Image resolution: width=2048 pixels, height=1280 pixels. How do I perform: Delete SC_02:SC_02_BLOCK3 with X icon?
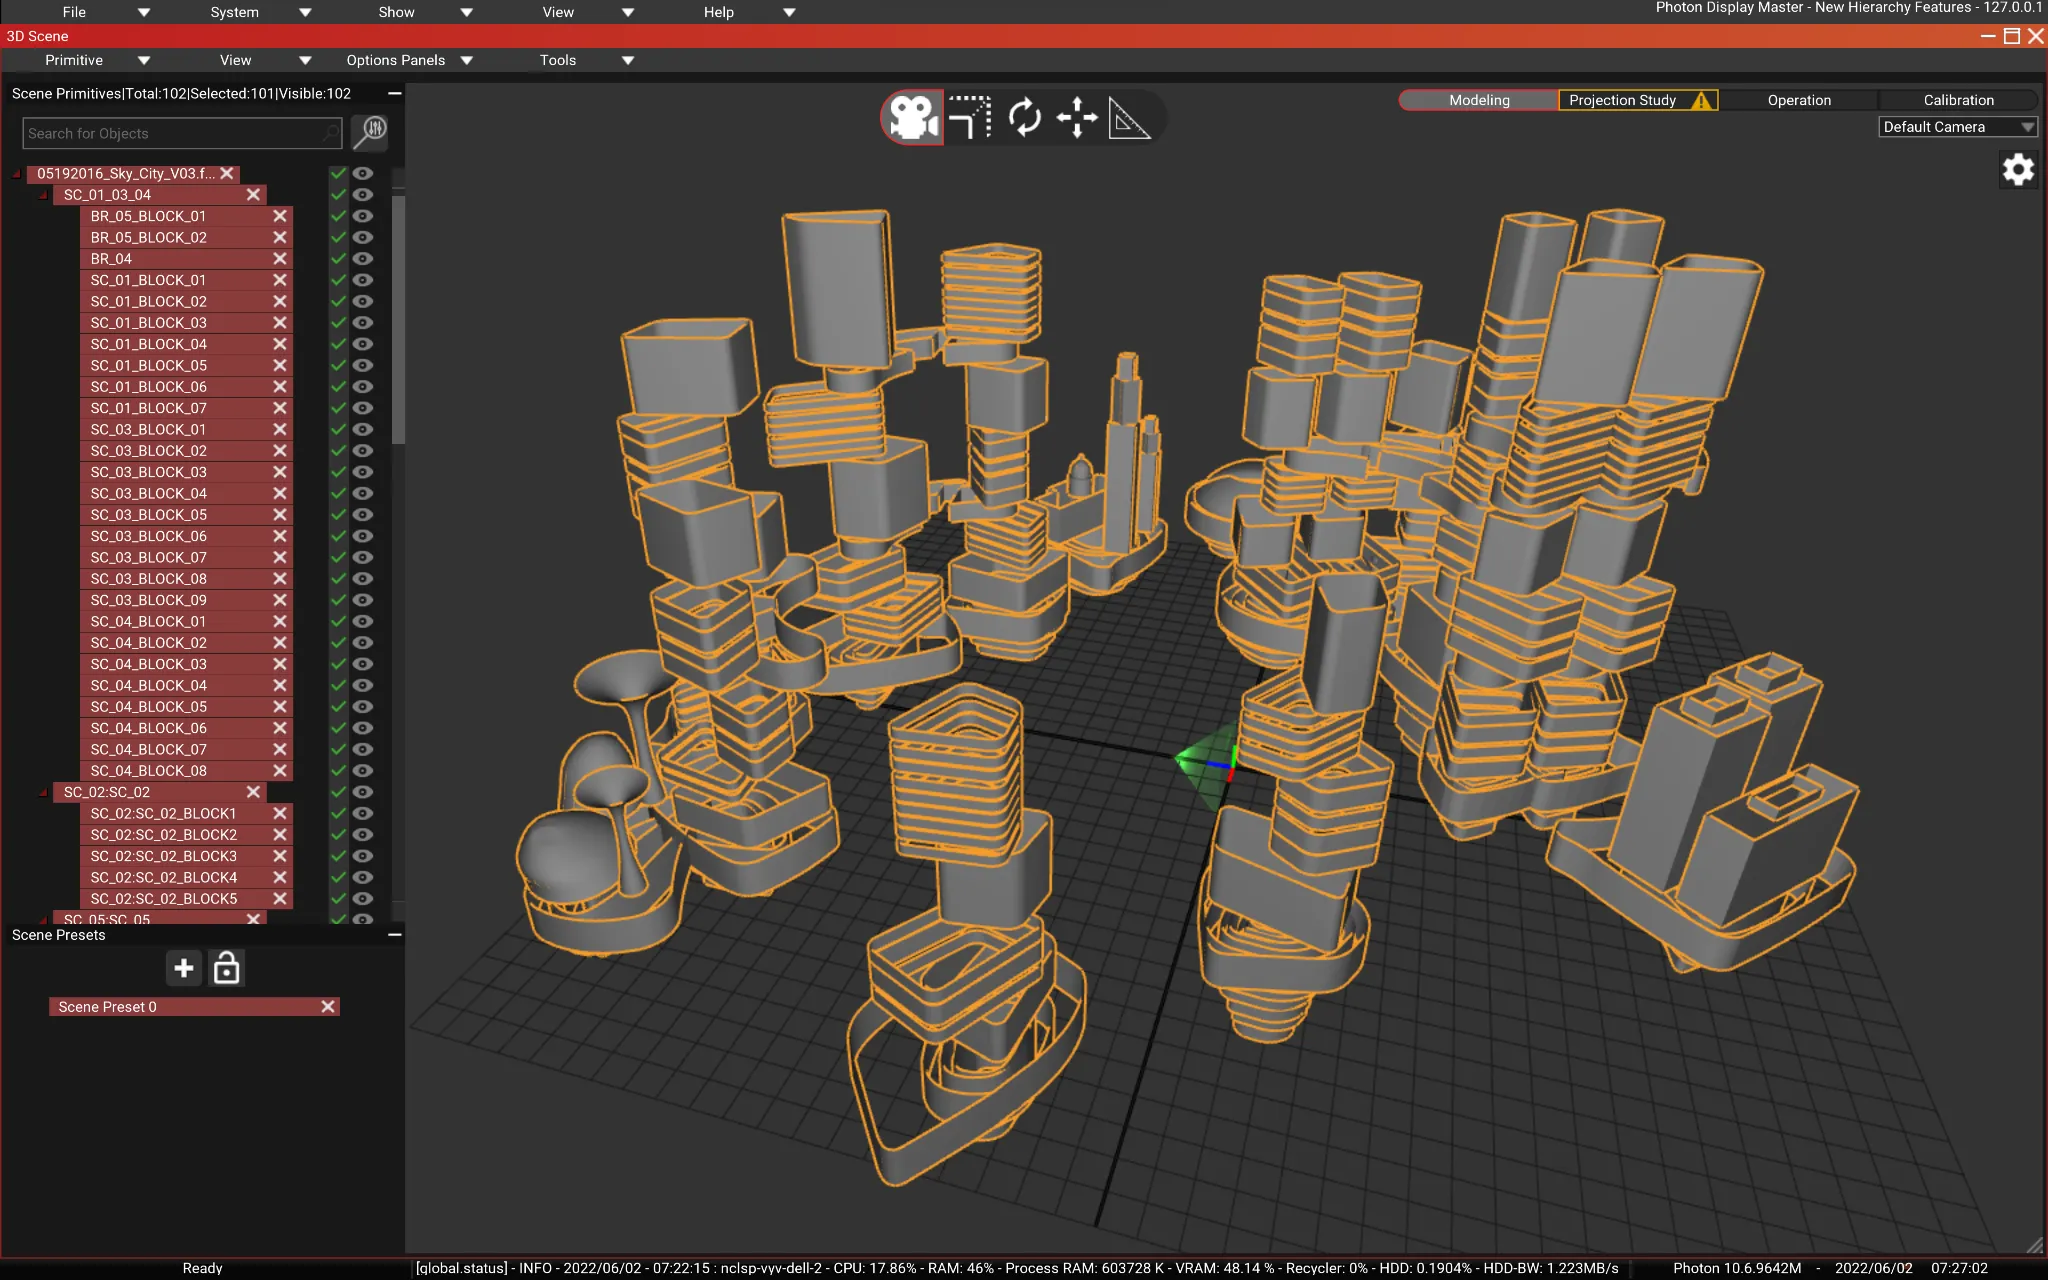pyautogui.click(x=280, y=856)
